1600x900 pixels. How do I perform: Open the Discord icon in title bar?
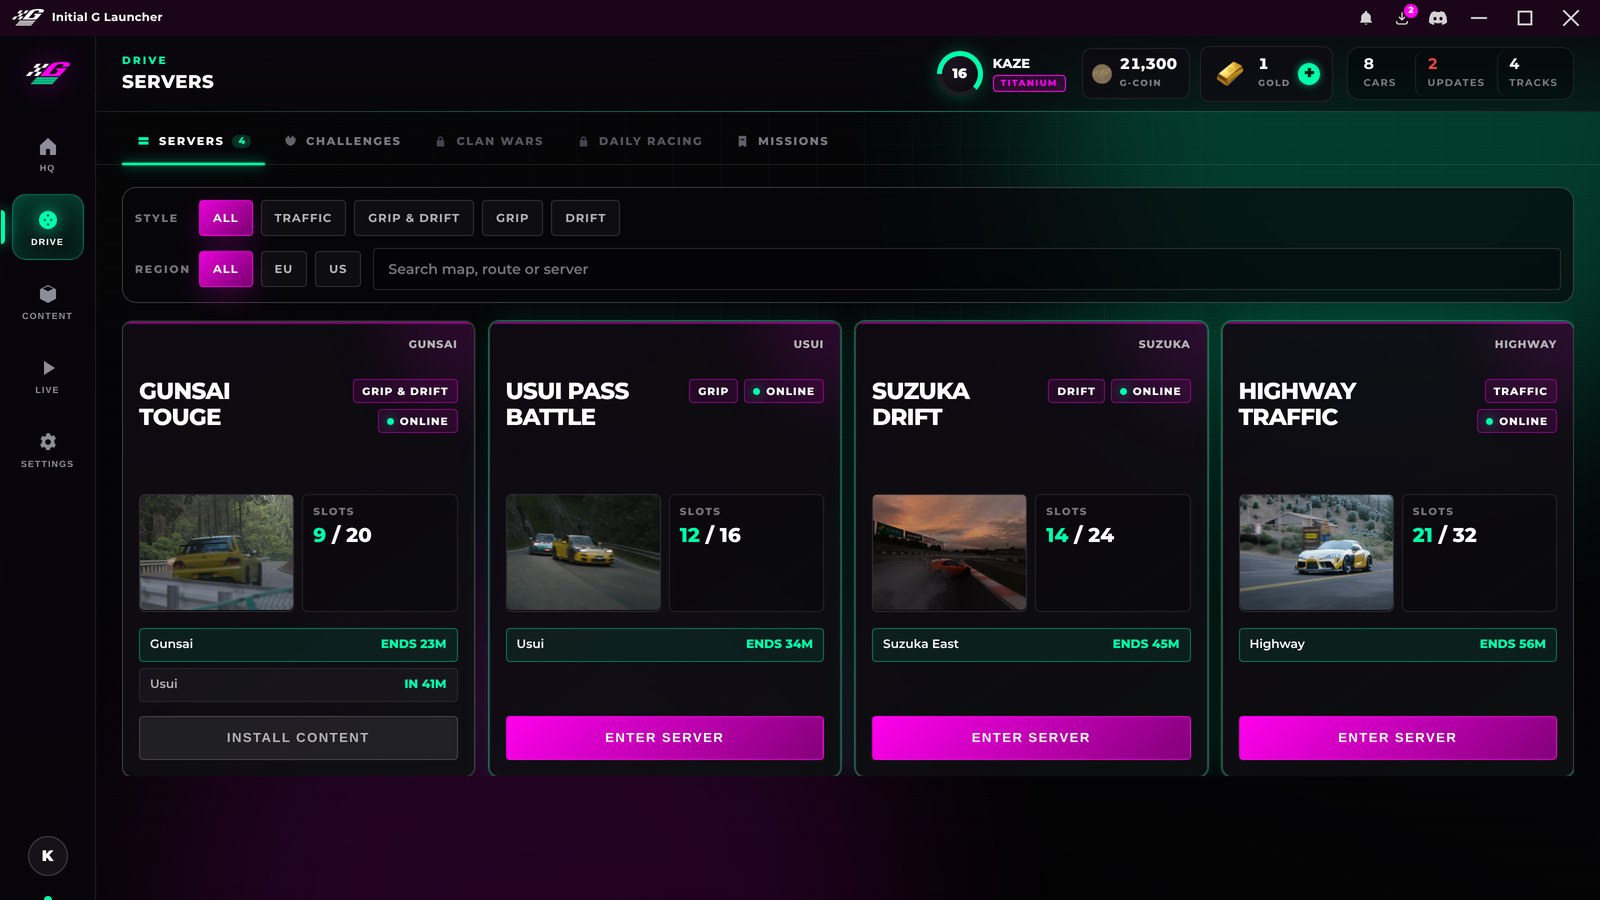pos(1438,18)
